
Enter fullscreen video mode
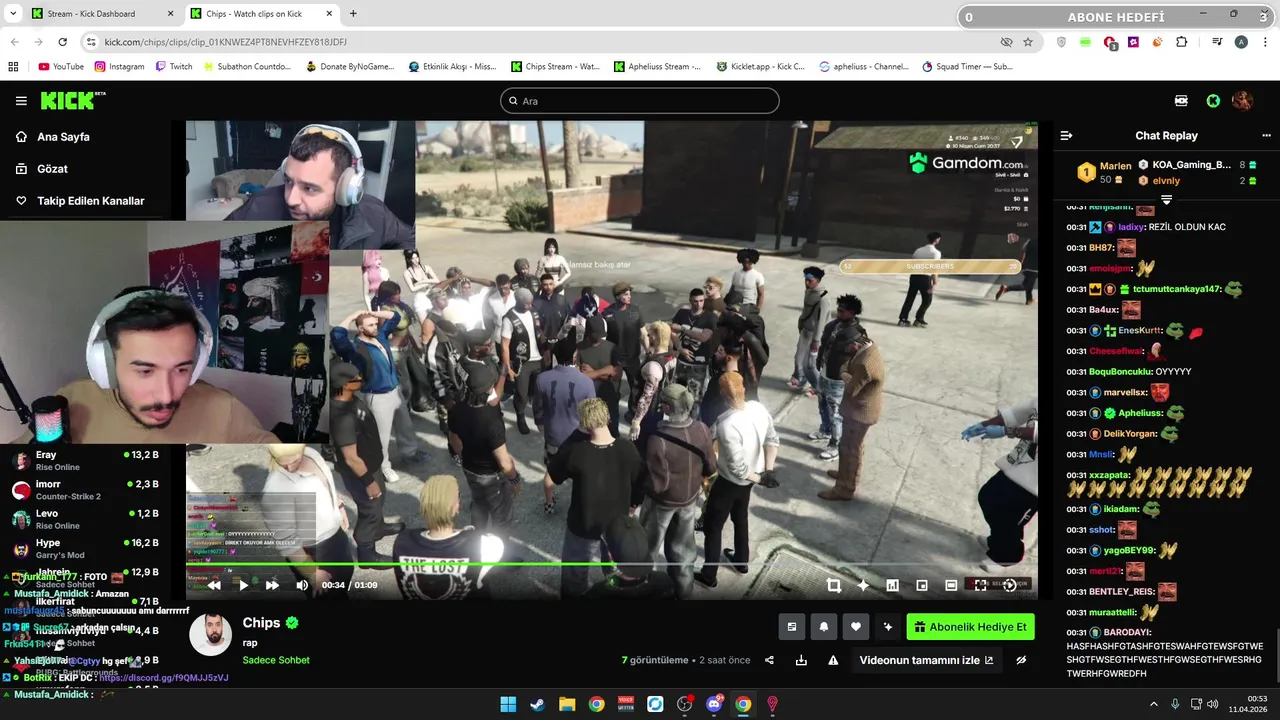coord(980,585)
